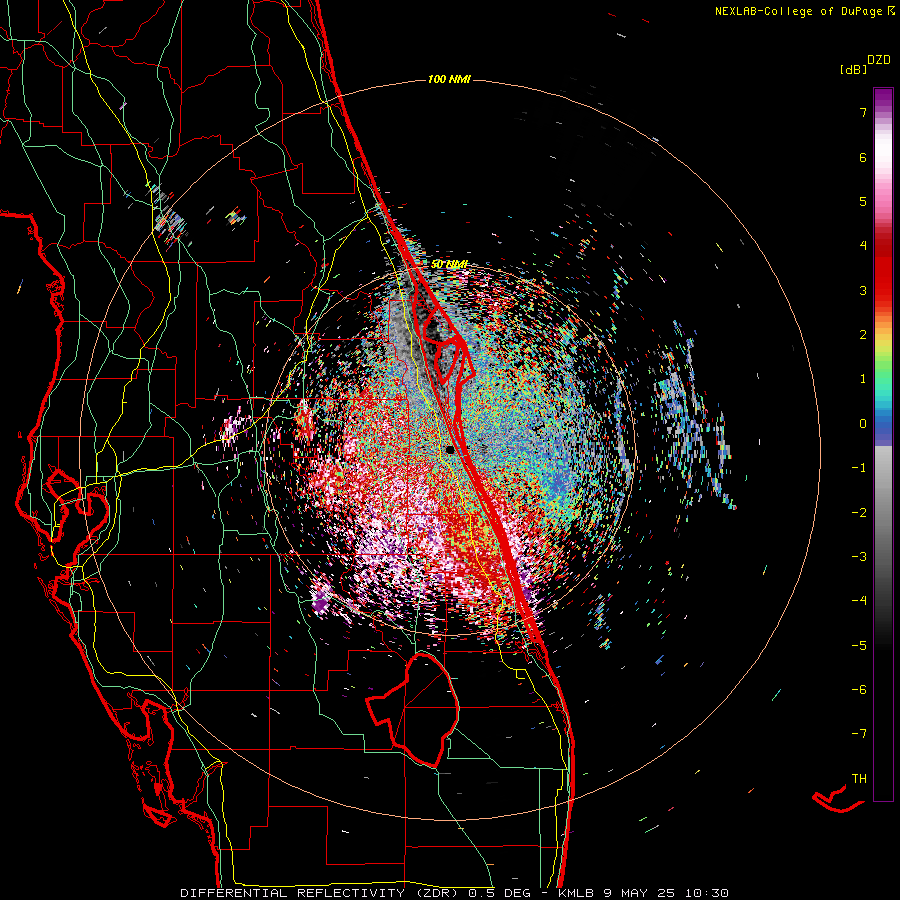Click the -3 value on the color scale
900x900 pixels.
click(x=859, y=556)
